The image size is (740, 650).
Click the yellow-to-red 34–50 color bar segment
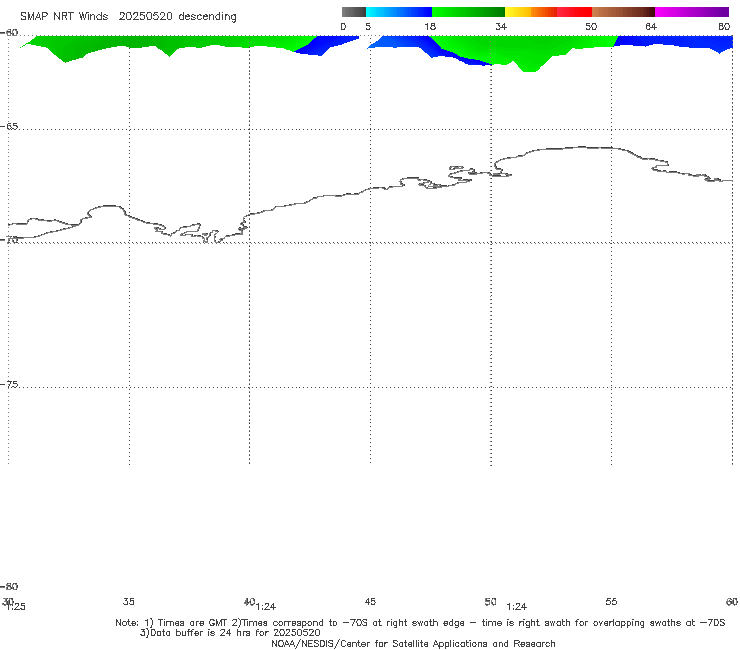pos(548,11)
